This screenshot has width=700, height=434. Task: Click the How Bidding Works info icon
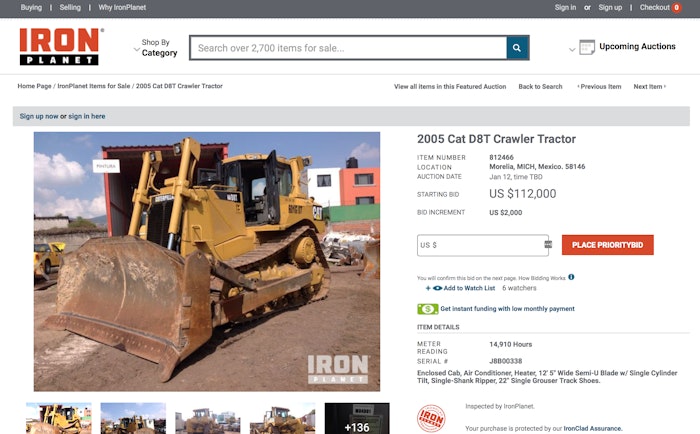point(571,277)
